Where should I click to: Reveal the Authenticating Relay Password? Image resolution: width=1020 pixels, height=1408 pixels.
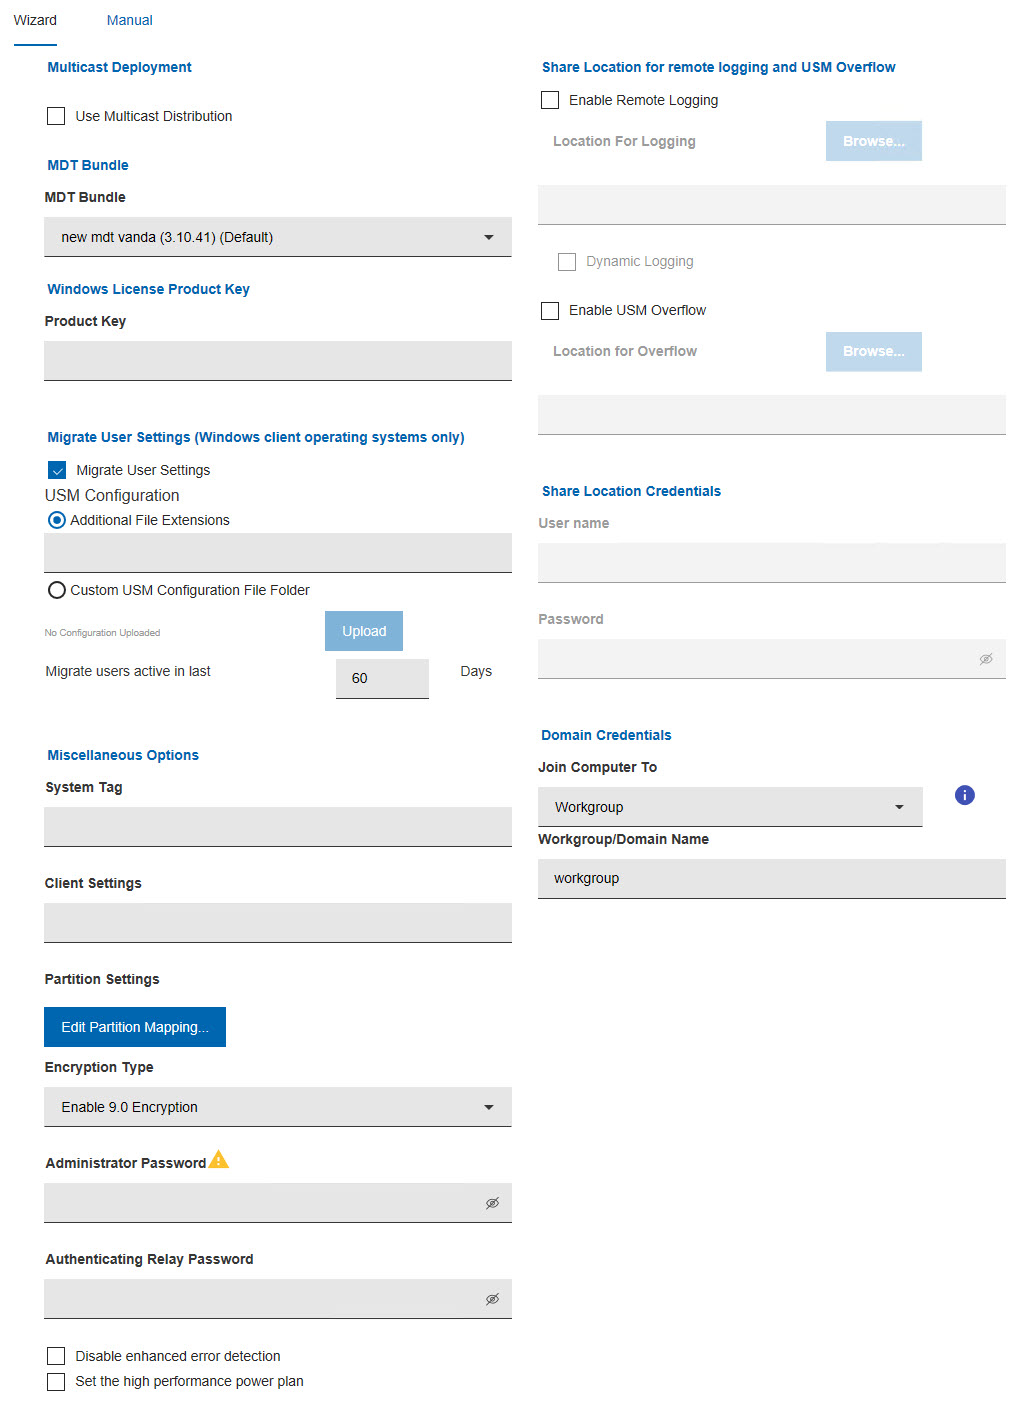(492, 1299)
